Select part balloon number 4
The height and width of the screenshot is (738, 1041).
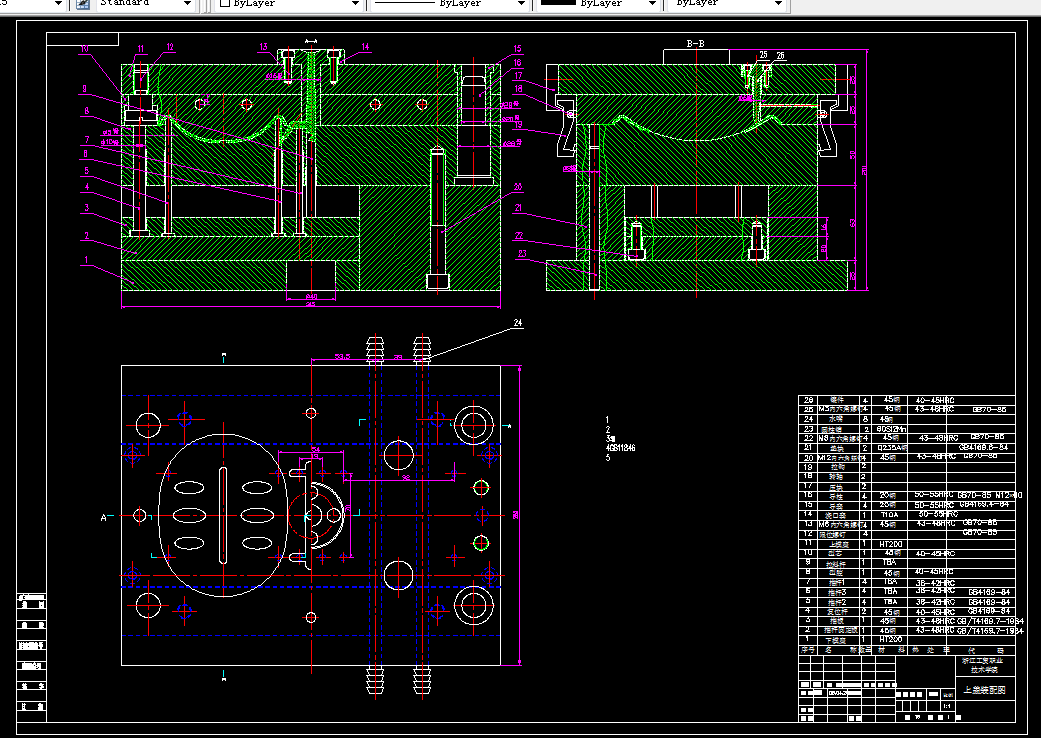86,187
